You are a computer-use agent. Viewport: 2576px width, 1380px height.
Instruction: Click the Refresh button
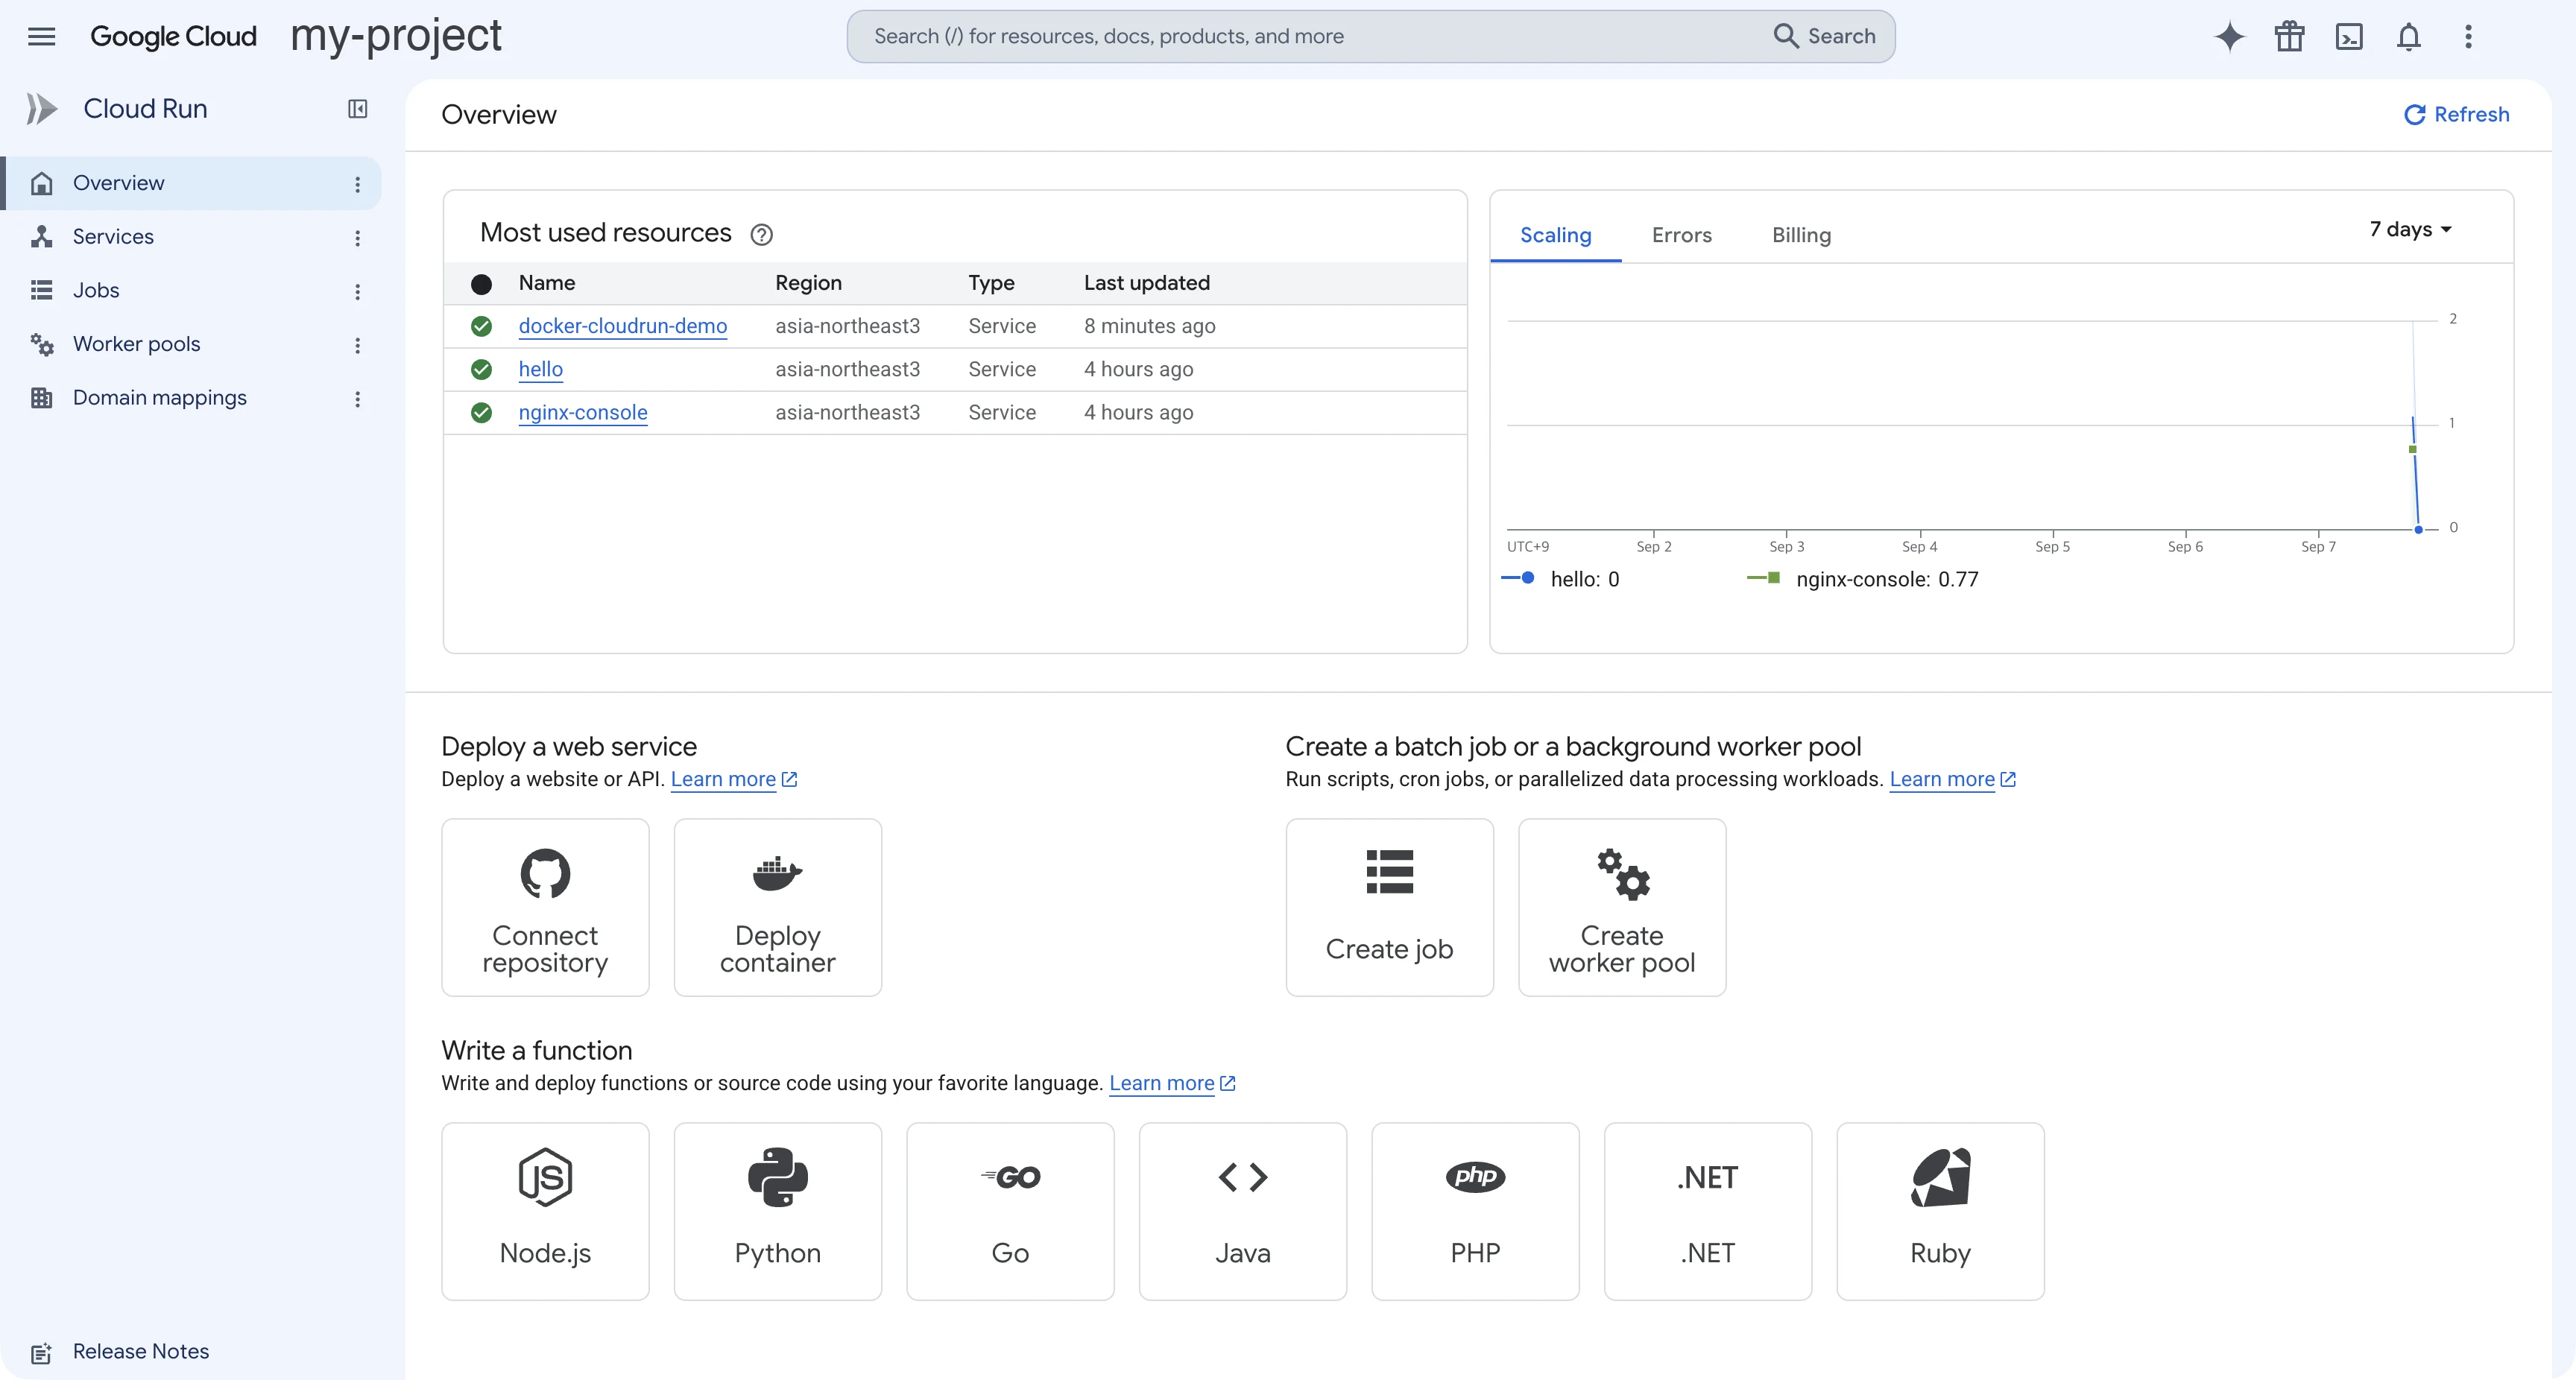click(2456, 115)
